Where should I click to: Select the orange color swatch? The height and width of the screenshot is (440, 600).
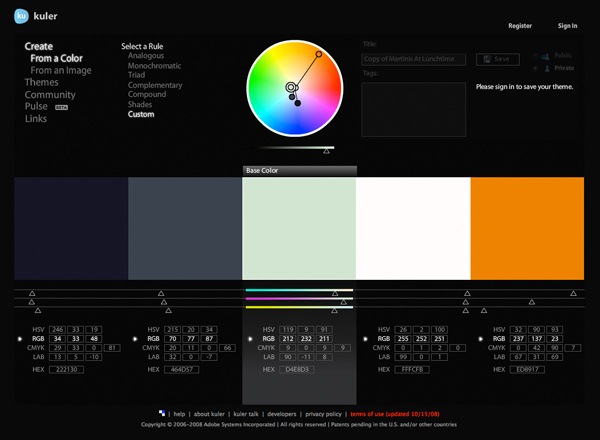(x=527, y=228)
